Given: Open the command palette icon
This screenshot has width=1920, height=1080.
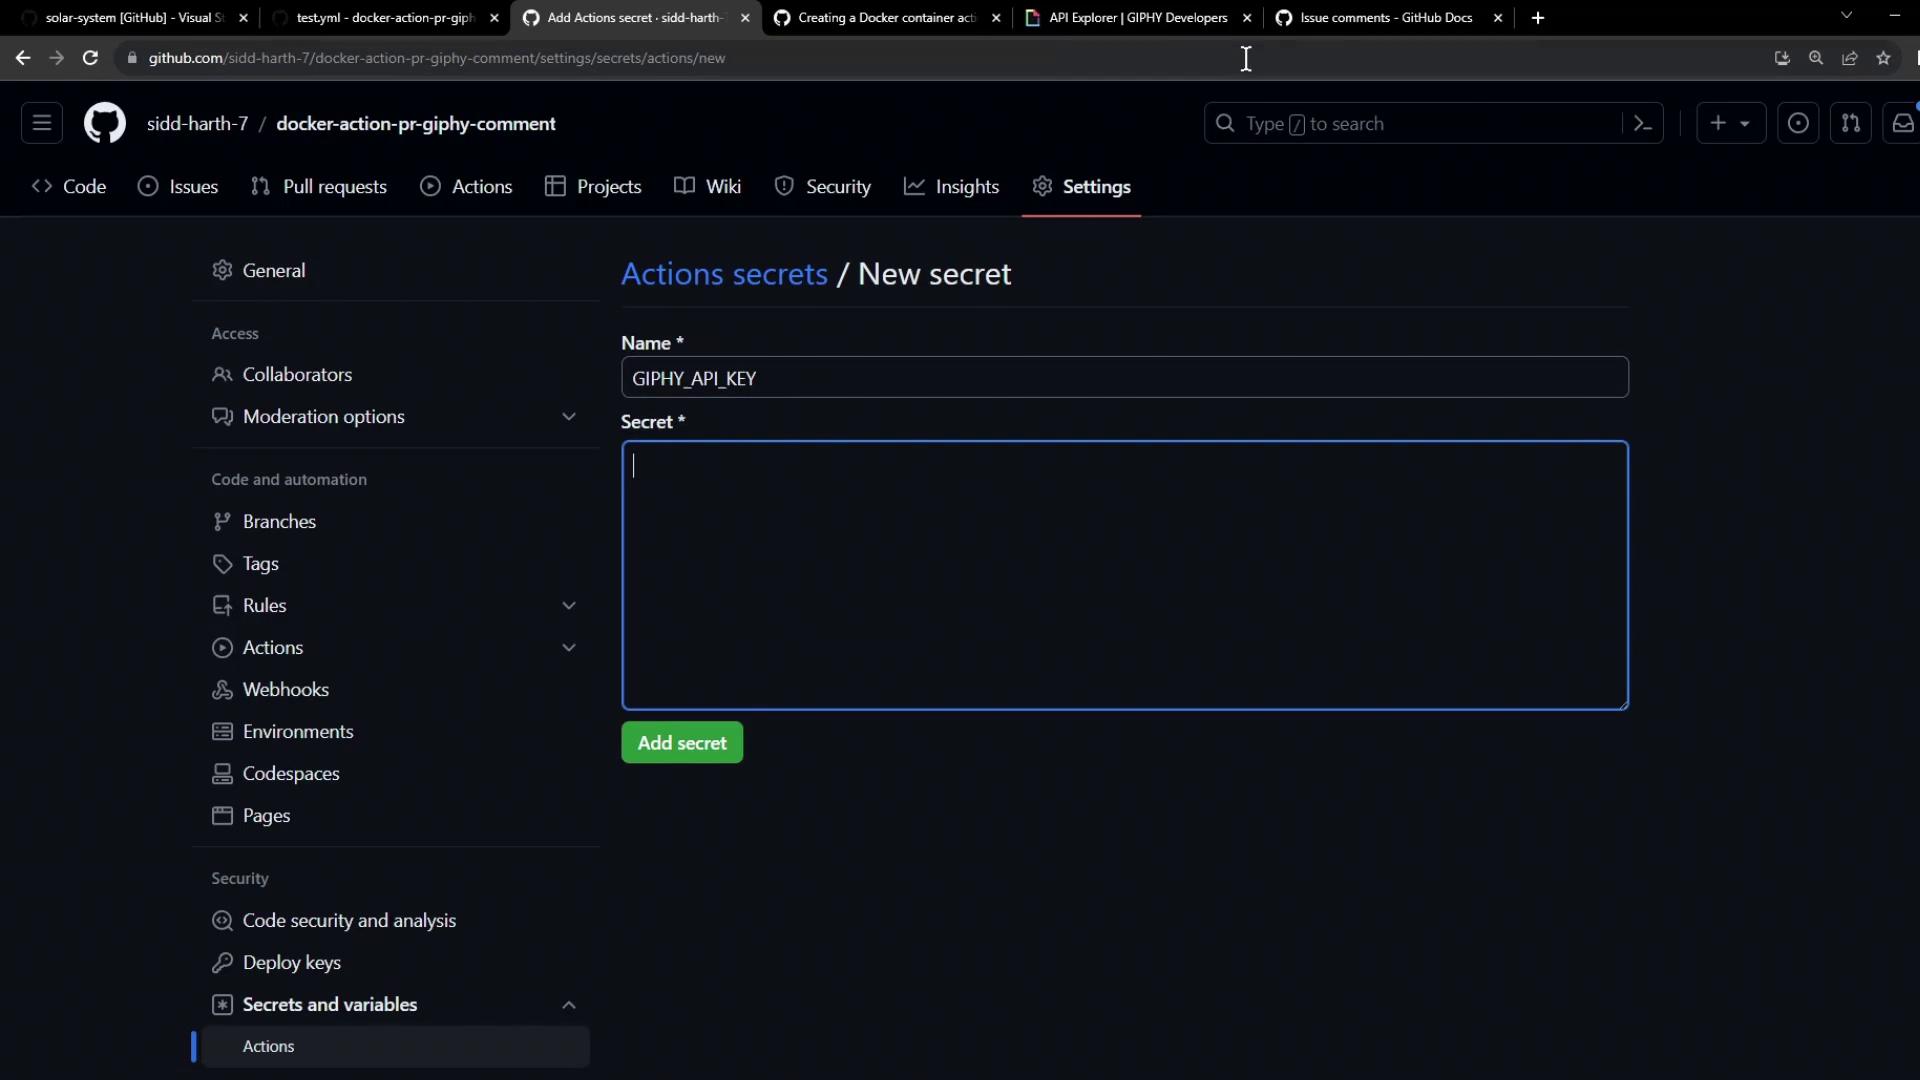Looking at the screenshot, I should (1642, 123).
